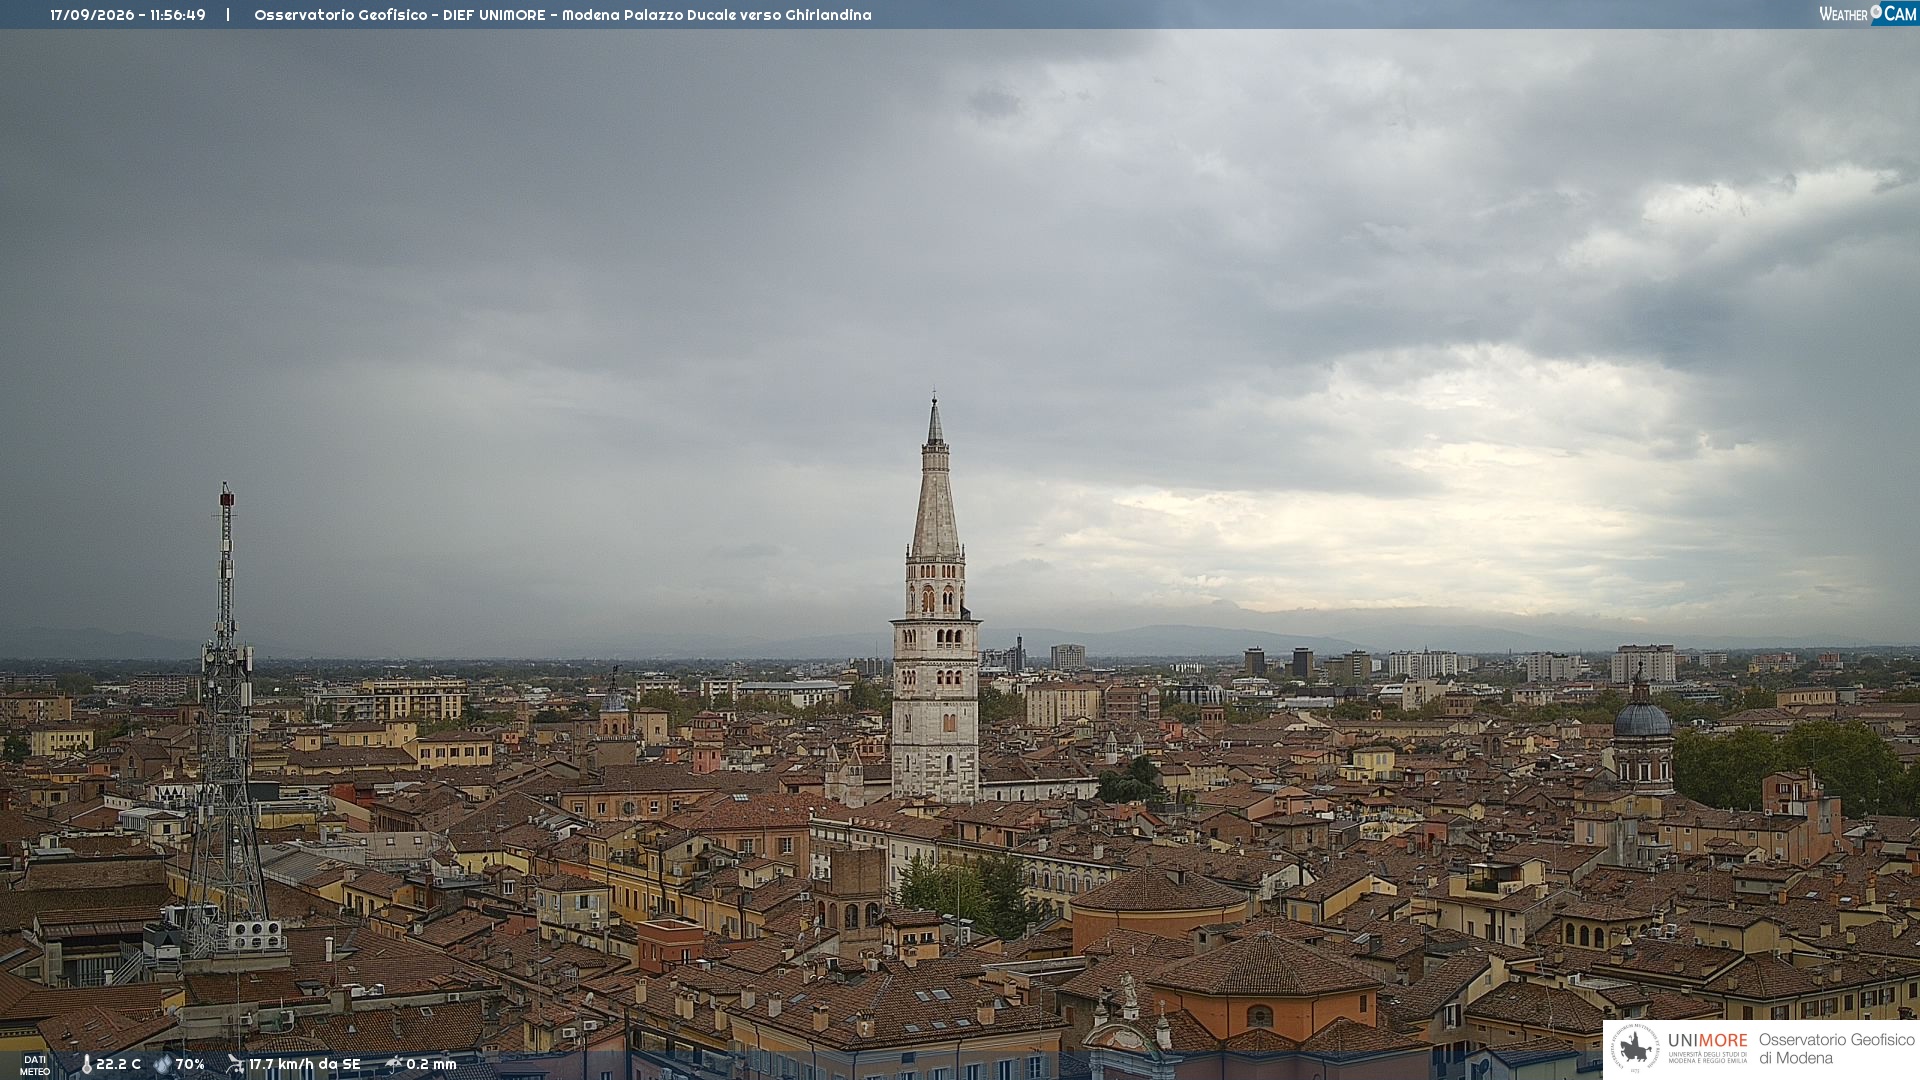Click the vertical separator in the title bar

(x=228, y=15)
